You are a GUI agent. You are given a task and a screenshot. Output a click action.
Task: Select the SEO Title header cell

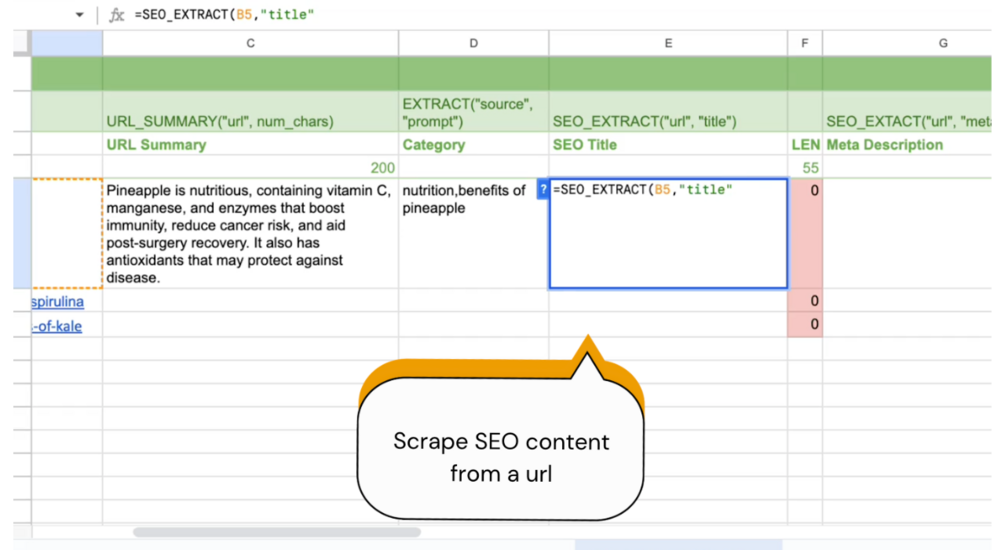(668, 145)
